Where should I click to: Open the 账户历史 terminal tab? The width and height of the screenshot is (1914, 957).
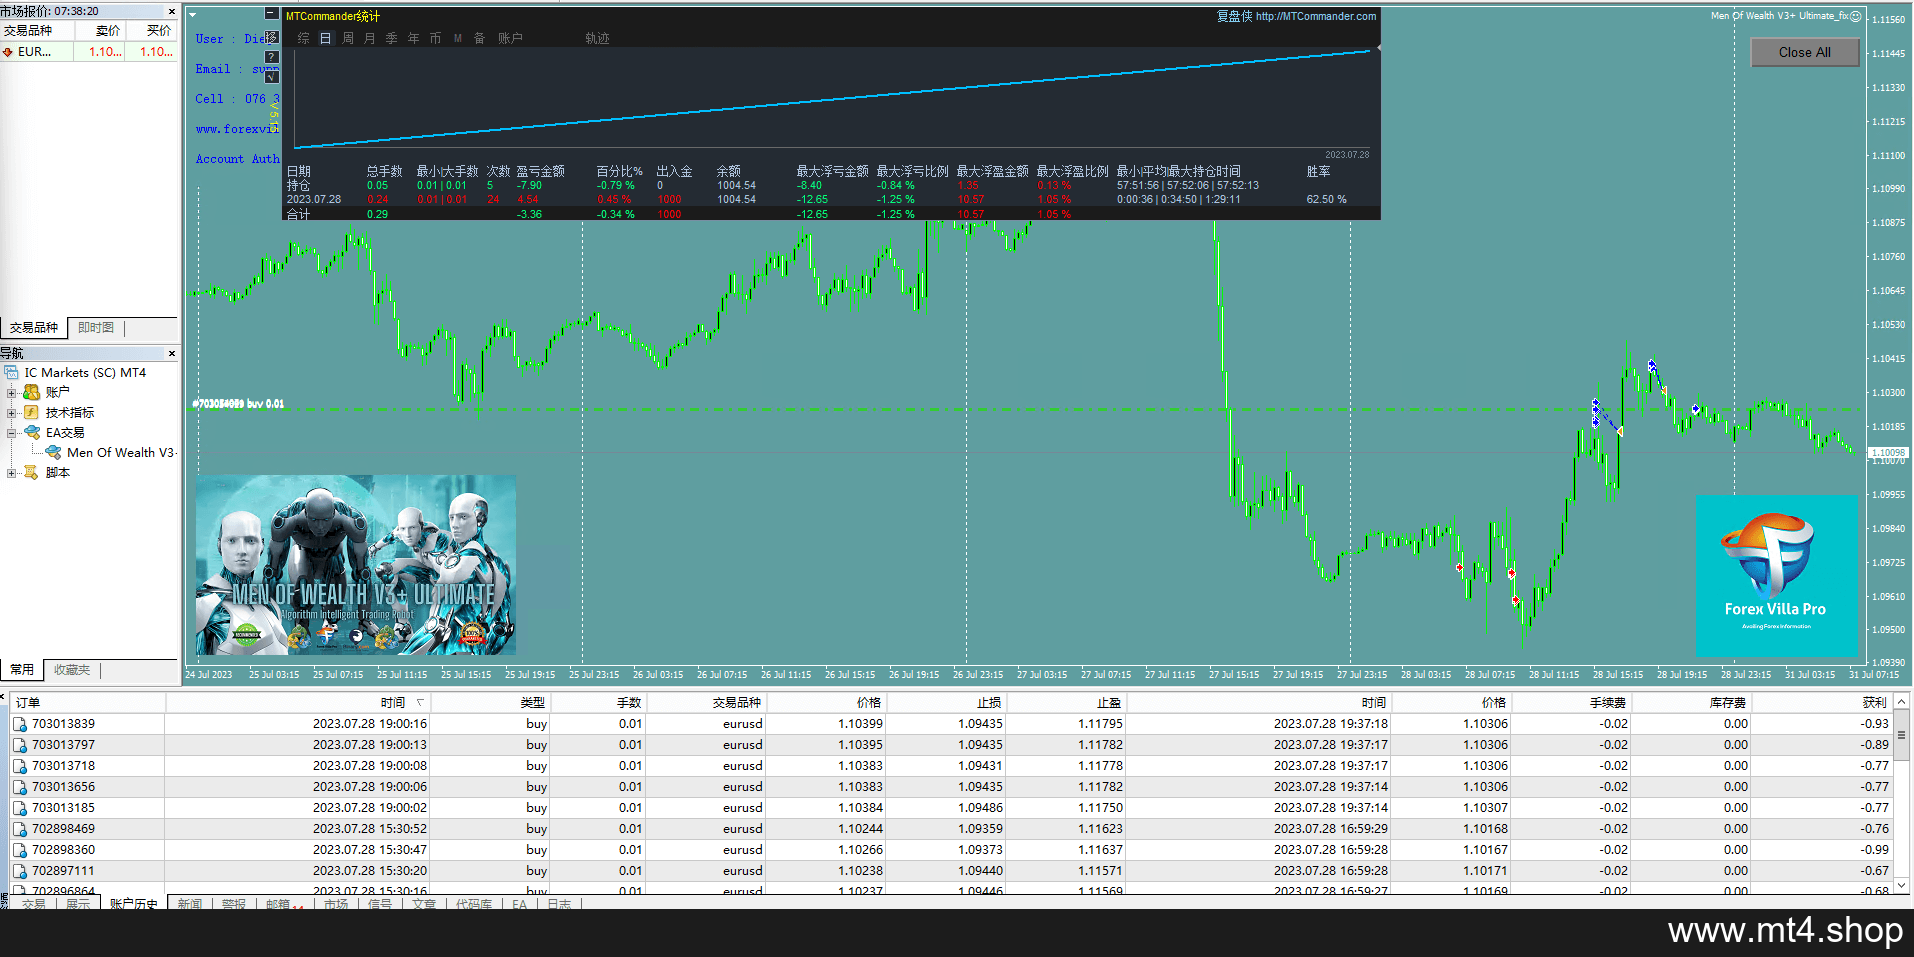point(133,904)
